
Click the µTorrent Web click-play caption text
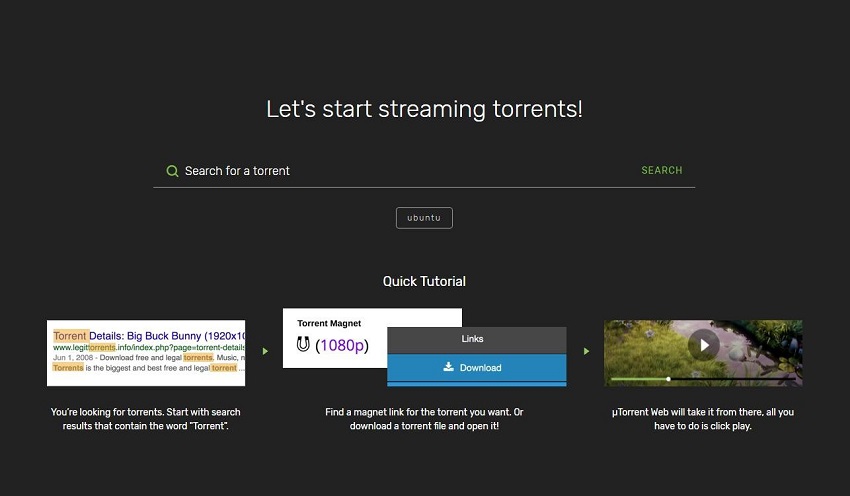702,419
